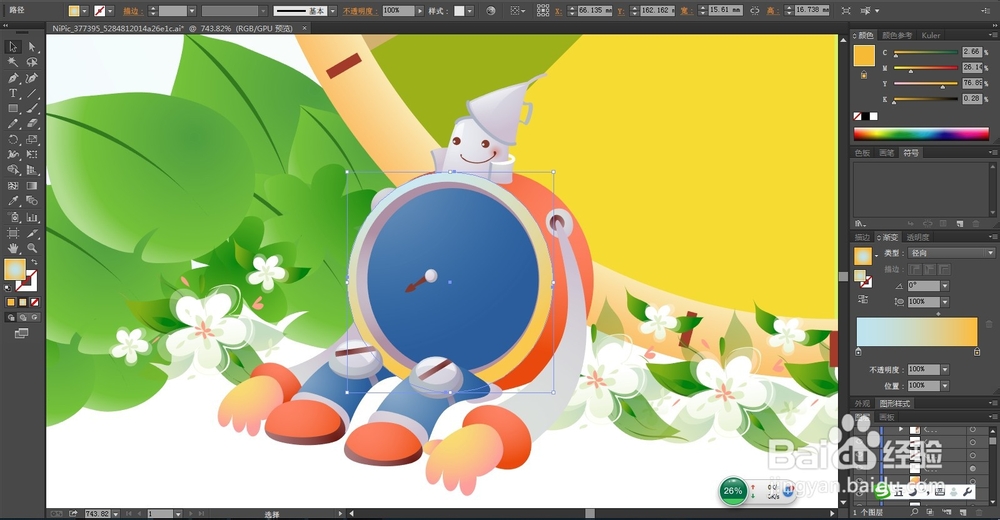Screen dimensions: 1000x520
Task: Switch to the 画板 panel tab
Action: (886, 417)
